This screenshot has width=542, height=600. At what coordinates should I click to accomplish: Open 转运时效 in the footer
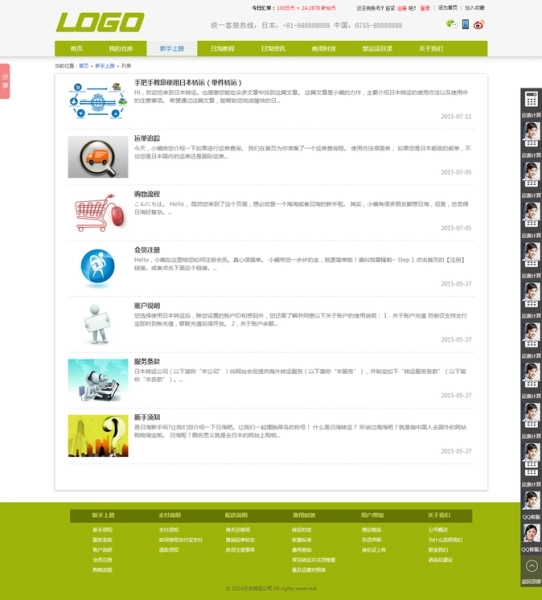point(302,530)
